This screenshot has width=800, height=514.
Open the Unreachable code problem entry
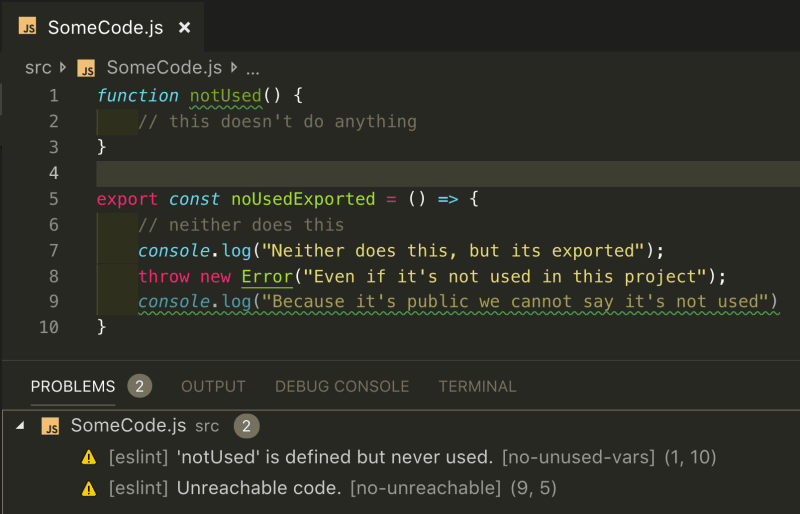point(401,488)
